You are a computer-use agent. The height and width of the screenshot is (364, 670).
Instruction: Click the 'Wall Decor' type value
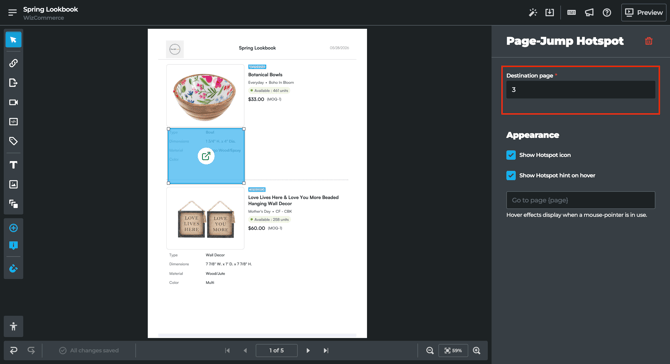pos(215,255)
